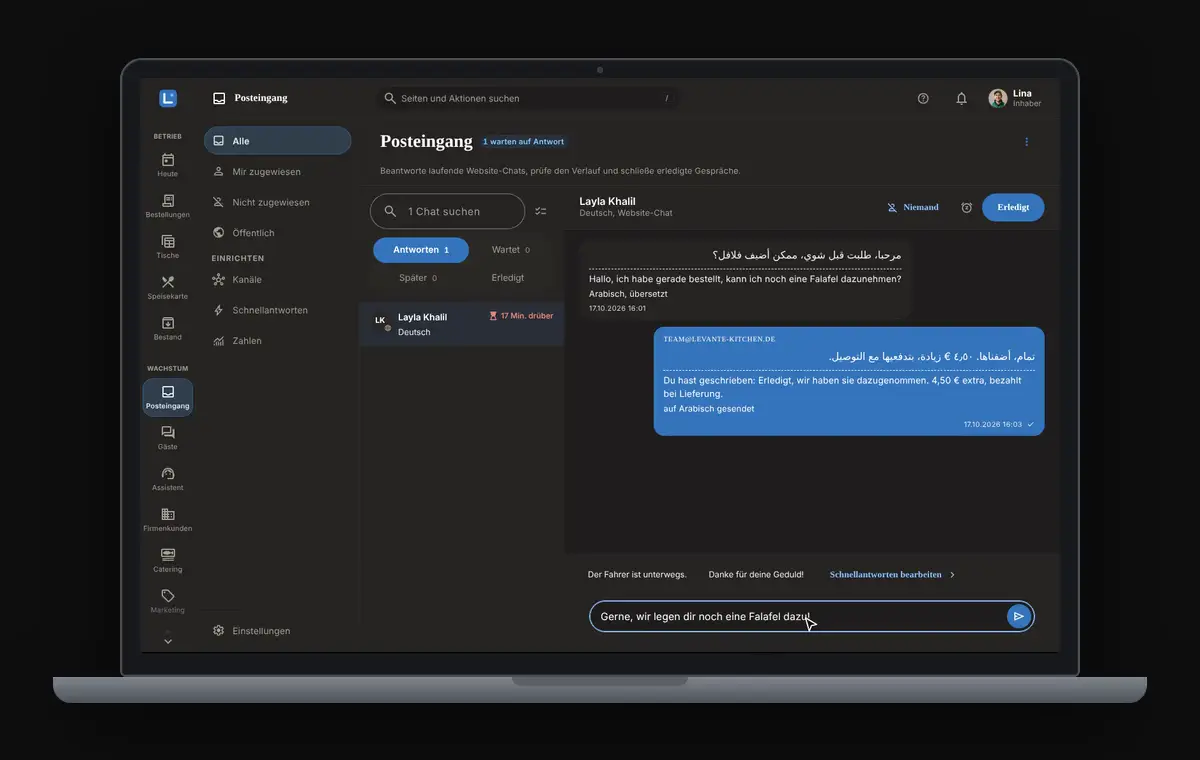Click into the "1 Chat suchen" search box
This screenshot has height=760, width=1200.
pyautogui.click(x=447, y=211)
